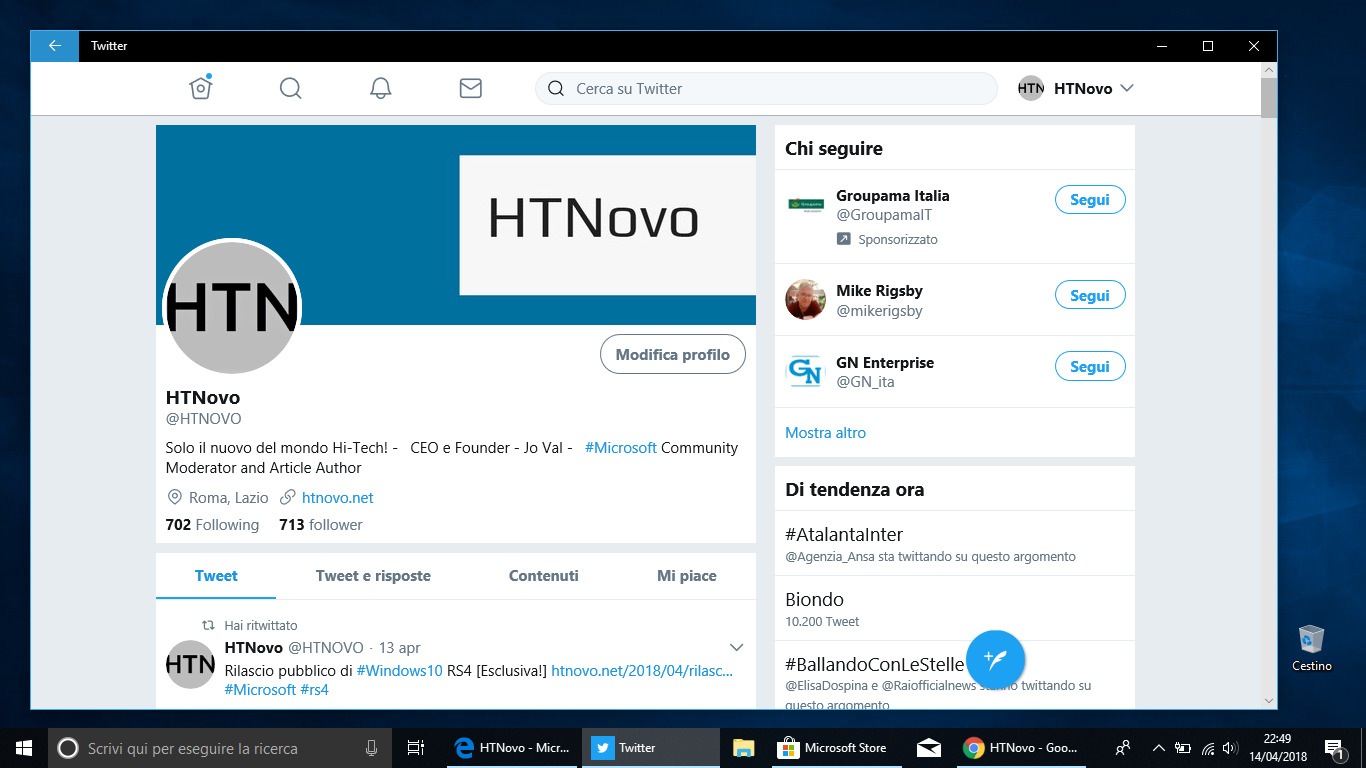The image size is (1366, 768).
Task: Open the Action Center notification icon
Action: [1334, 747]
